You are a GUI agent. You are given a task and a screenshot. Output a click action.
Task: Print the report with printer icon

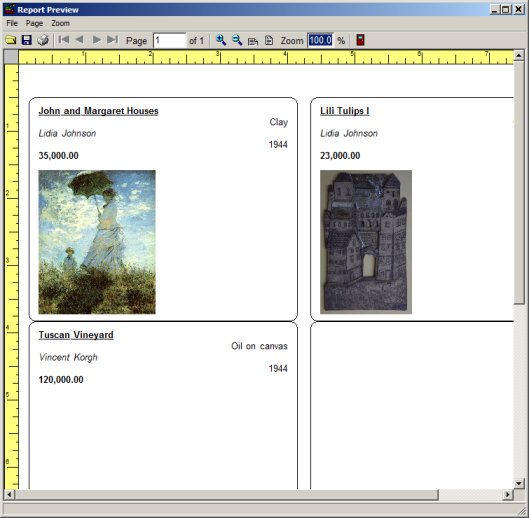43,40
